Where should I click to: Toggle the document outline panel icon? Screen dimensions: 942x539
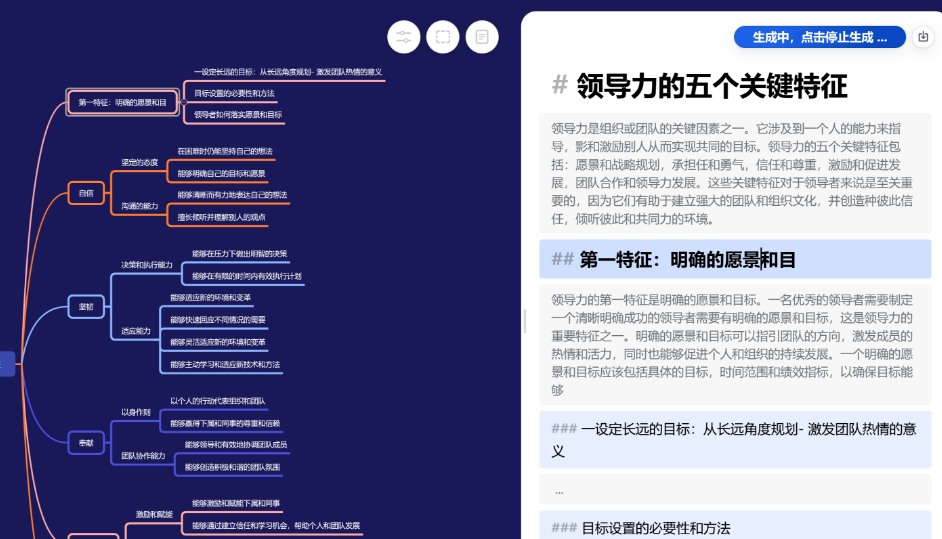(481, 37)
